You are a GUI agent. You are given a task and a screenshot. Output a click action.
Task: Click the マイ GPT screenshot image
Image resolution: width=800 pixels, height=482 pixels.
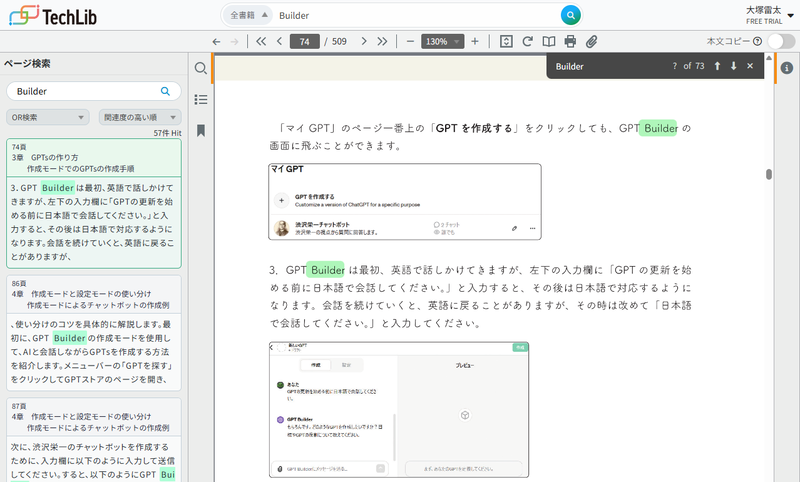click(x=405, y=201)
